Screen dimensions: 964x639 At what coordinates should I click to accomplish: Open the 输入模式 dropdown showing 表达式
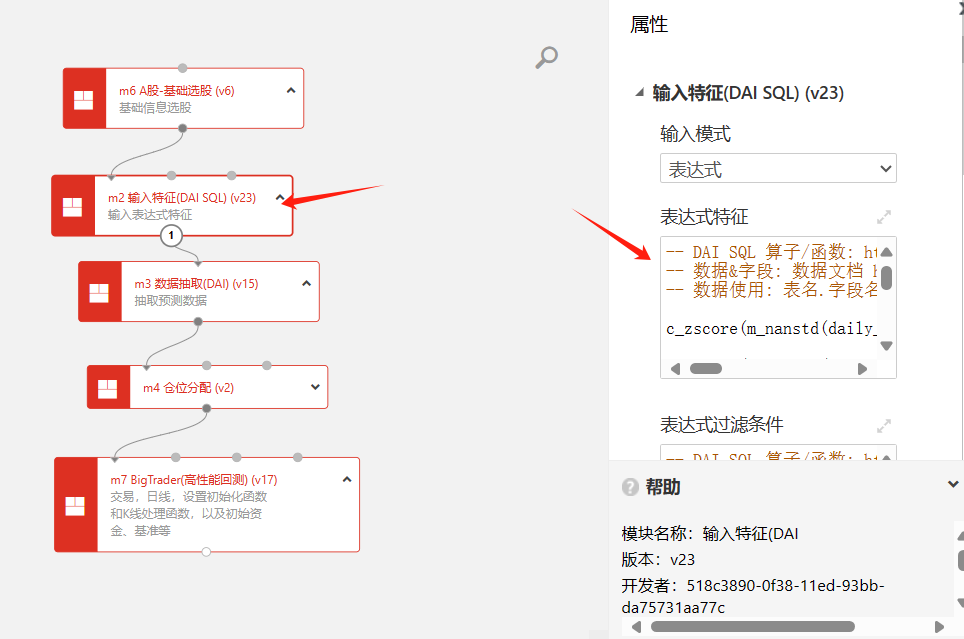[778, 169]
